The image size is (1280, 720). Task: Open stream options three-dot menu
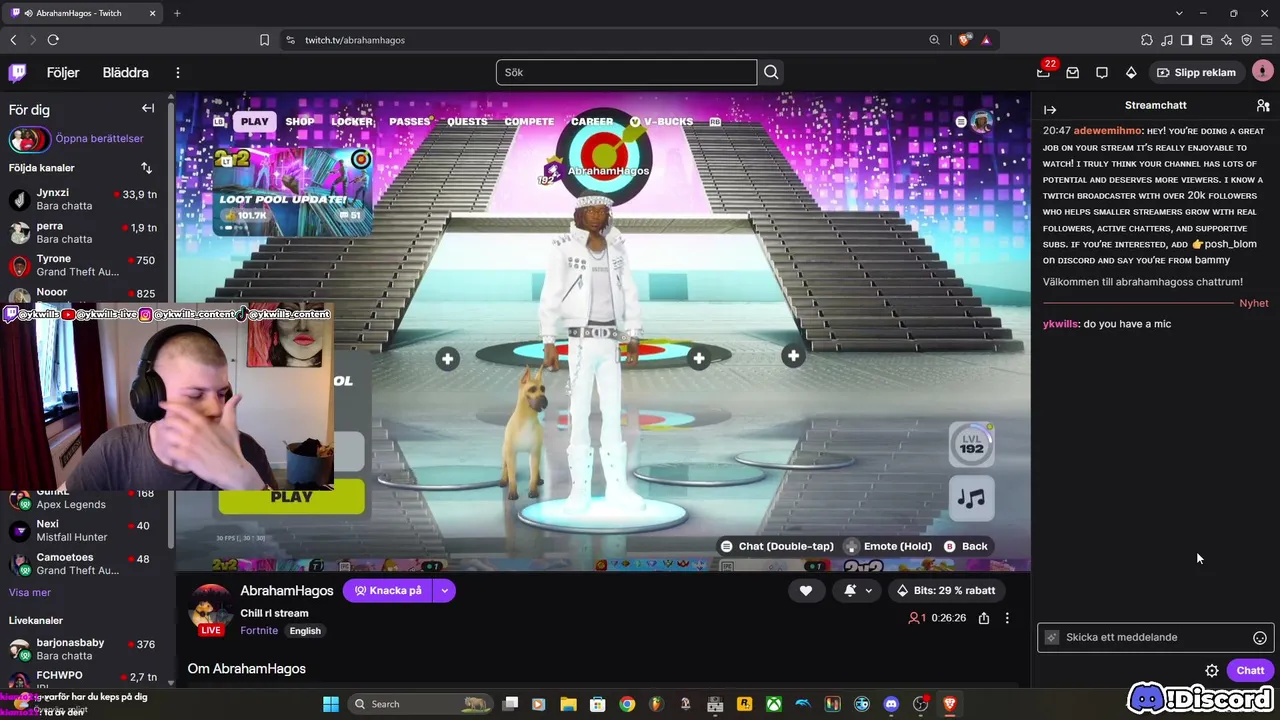(x=1007, y=618)
